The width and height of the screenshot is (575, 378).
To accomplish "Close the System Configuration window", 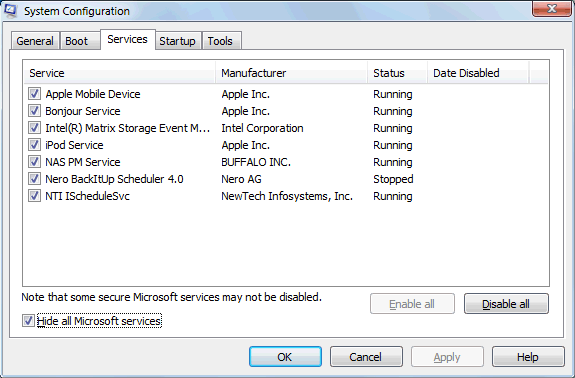I will coord(552,8).
